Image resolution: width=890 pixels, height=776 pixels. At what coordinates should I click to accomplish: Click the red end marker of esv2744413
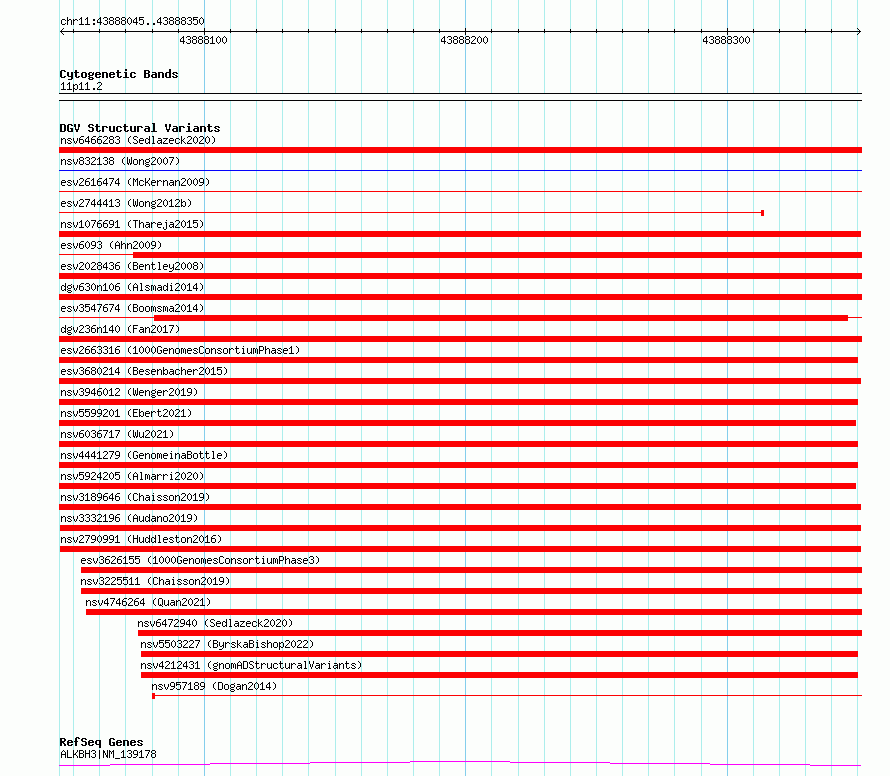click(x=762, y=213)
